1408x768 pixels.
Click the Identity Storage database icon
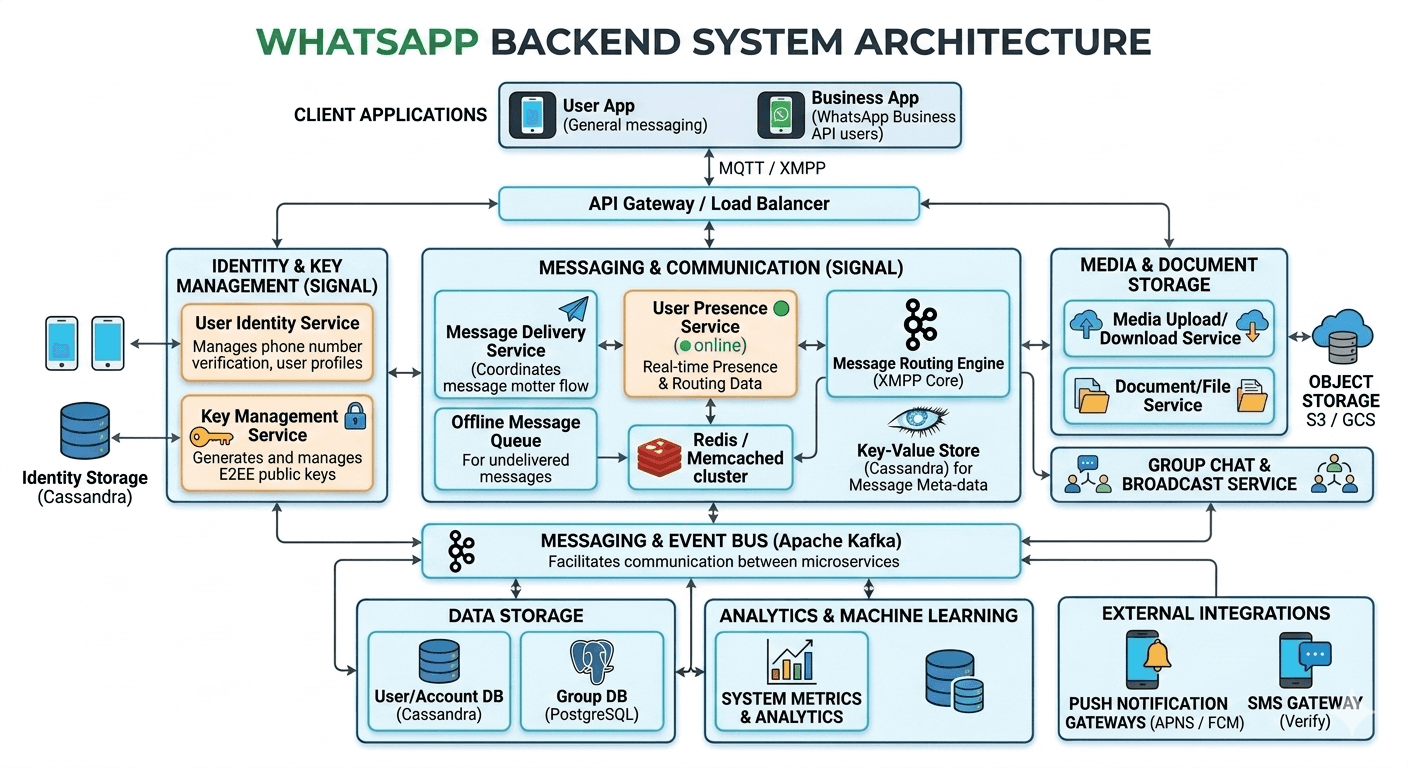[85, 431]
